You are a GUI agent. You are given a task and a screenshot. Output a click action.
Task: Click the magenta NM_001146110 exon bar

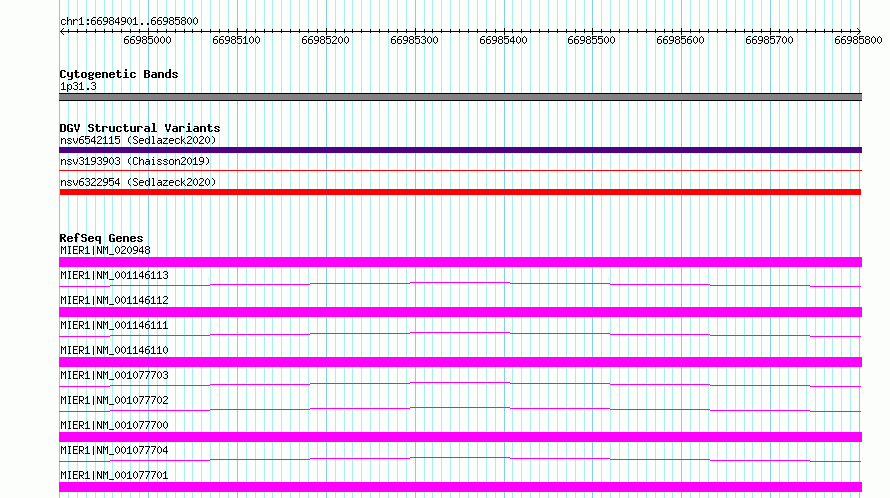(x=460, y=362)
